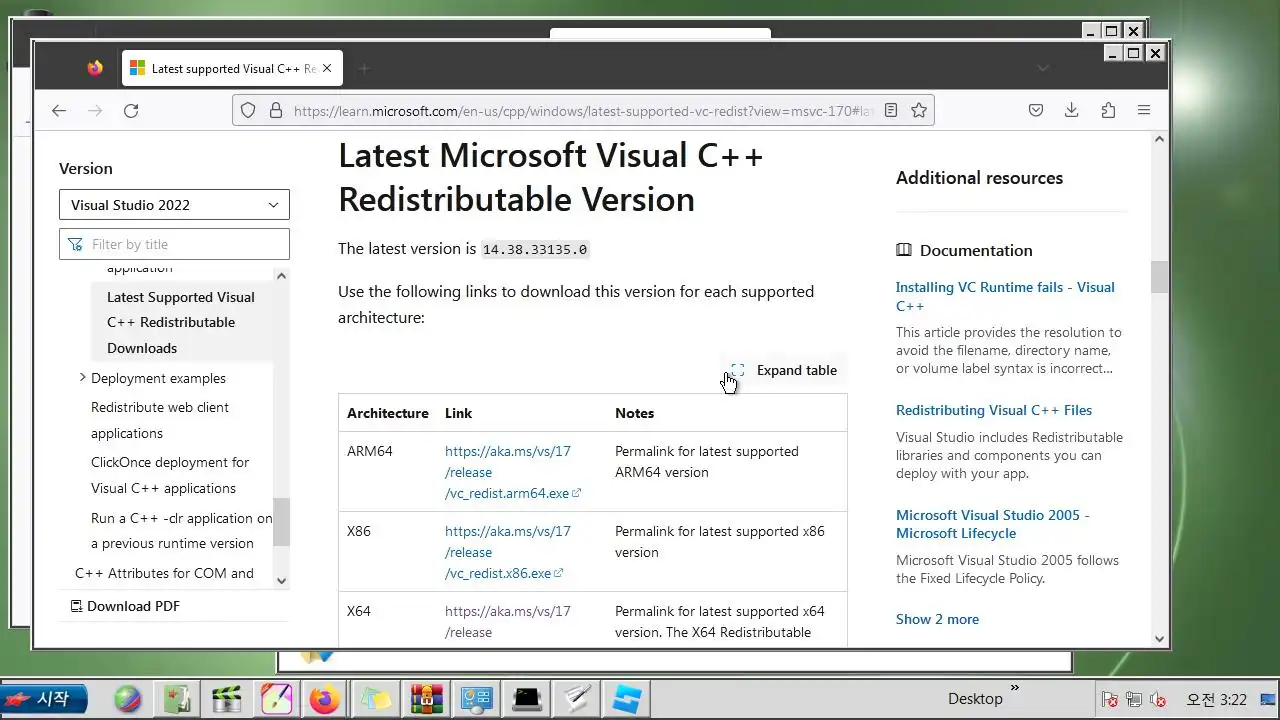Image resolution: width=1280 pixels, height=720 pixels.
Task: Launch the globe browser taskbar icon
Action: pyautogui.click(x=128, y=699)
